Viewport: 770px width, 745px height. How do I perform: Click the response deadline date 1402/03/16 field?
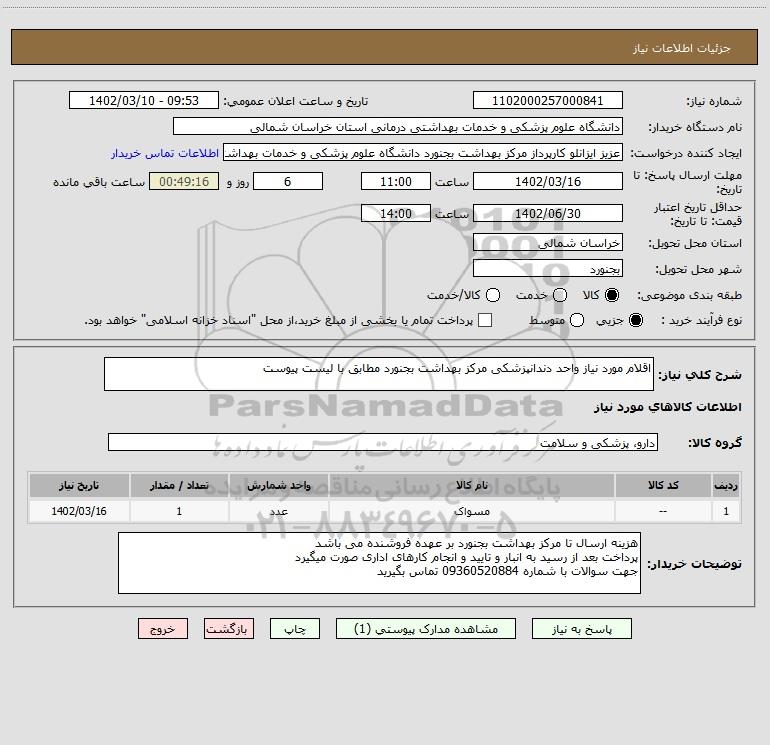click(548, 181)
